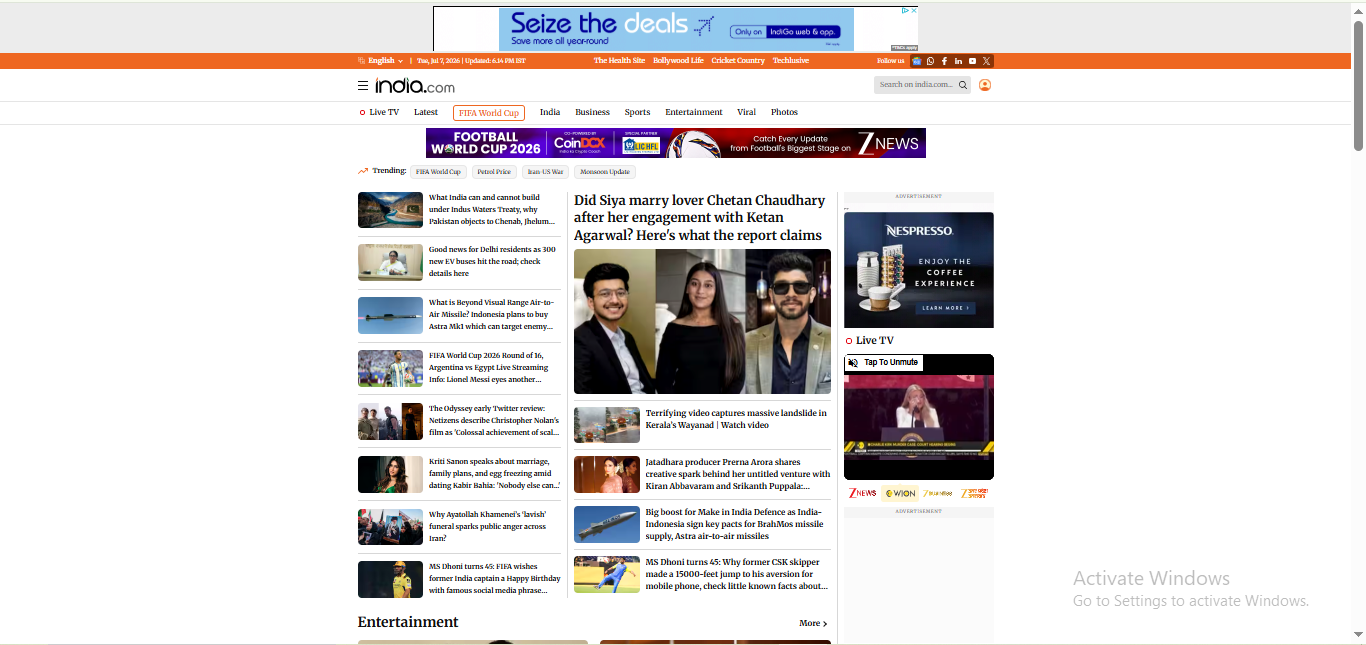Open Argentina vs Egypt Live Streaming article
The width and height of the screenshot is (1366, 645).
(488, 367)
